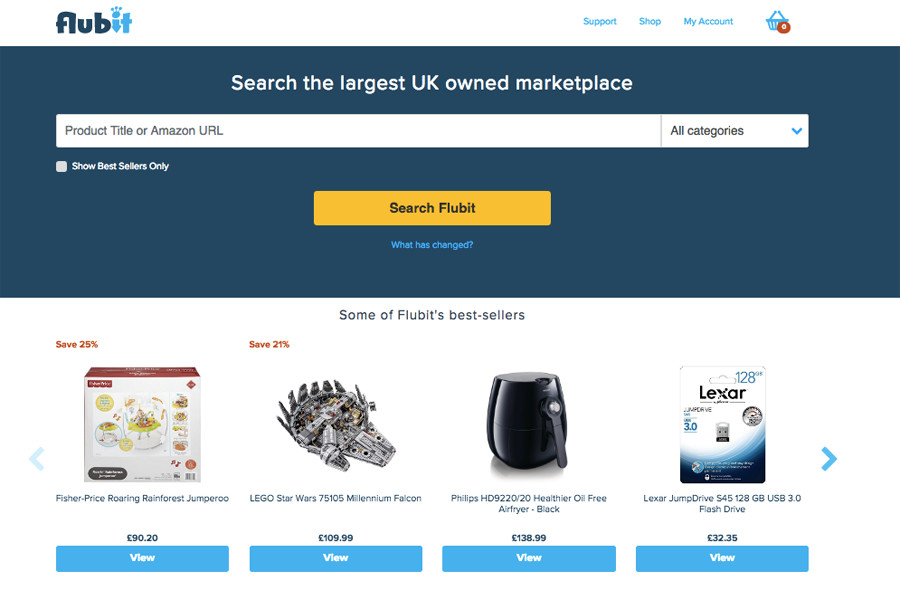Click the Flubit logo

[94, 21]
